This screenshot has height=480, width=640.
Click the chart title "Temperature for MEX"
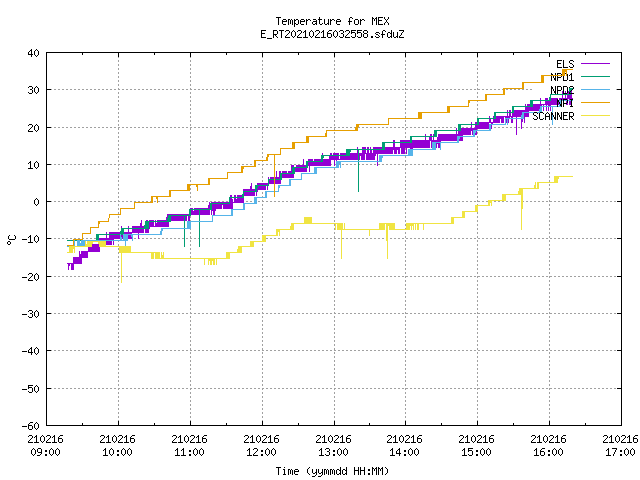(x=332, y=21)
